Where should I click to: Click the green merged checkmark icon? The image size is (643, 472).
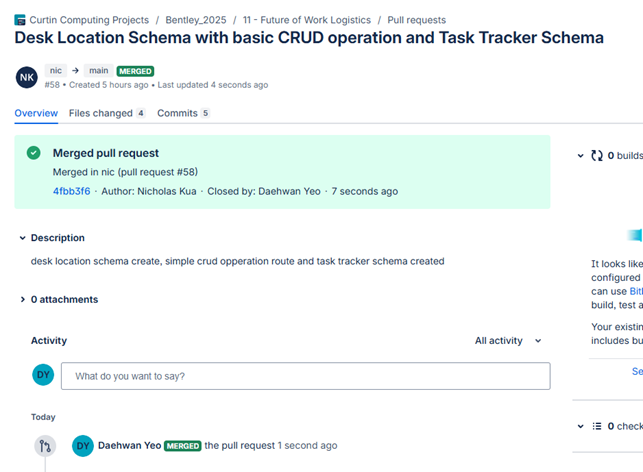(x=34, y=153)
